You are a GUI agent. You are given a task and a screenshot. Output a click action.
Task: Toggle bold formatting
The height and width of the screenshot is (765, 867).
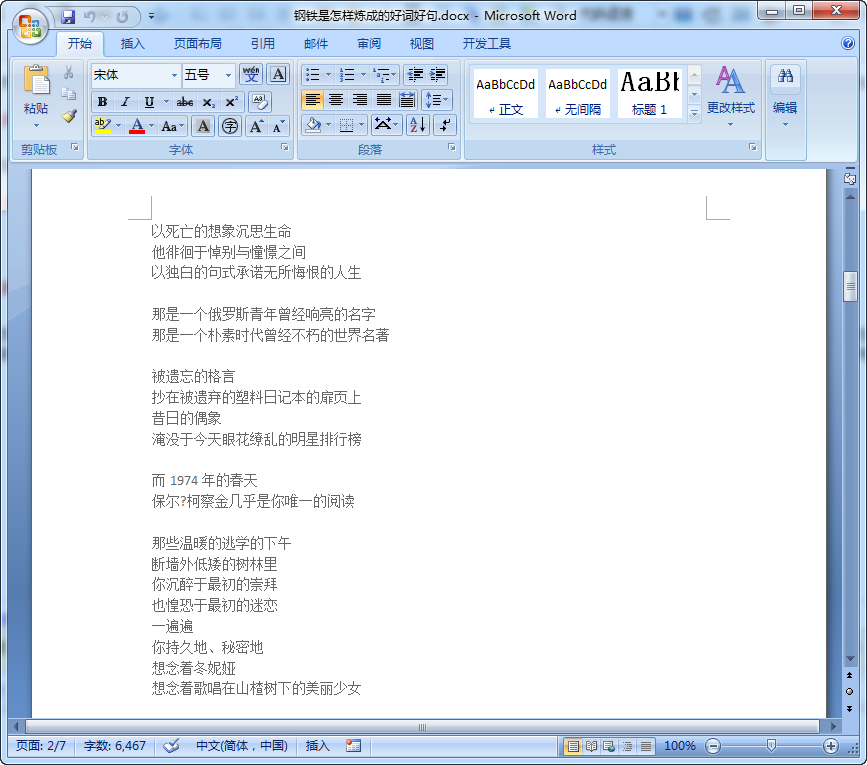(102, 102)
